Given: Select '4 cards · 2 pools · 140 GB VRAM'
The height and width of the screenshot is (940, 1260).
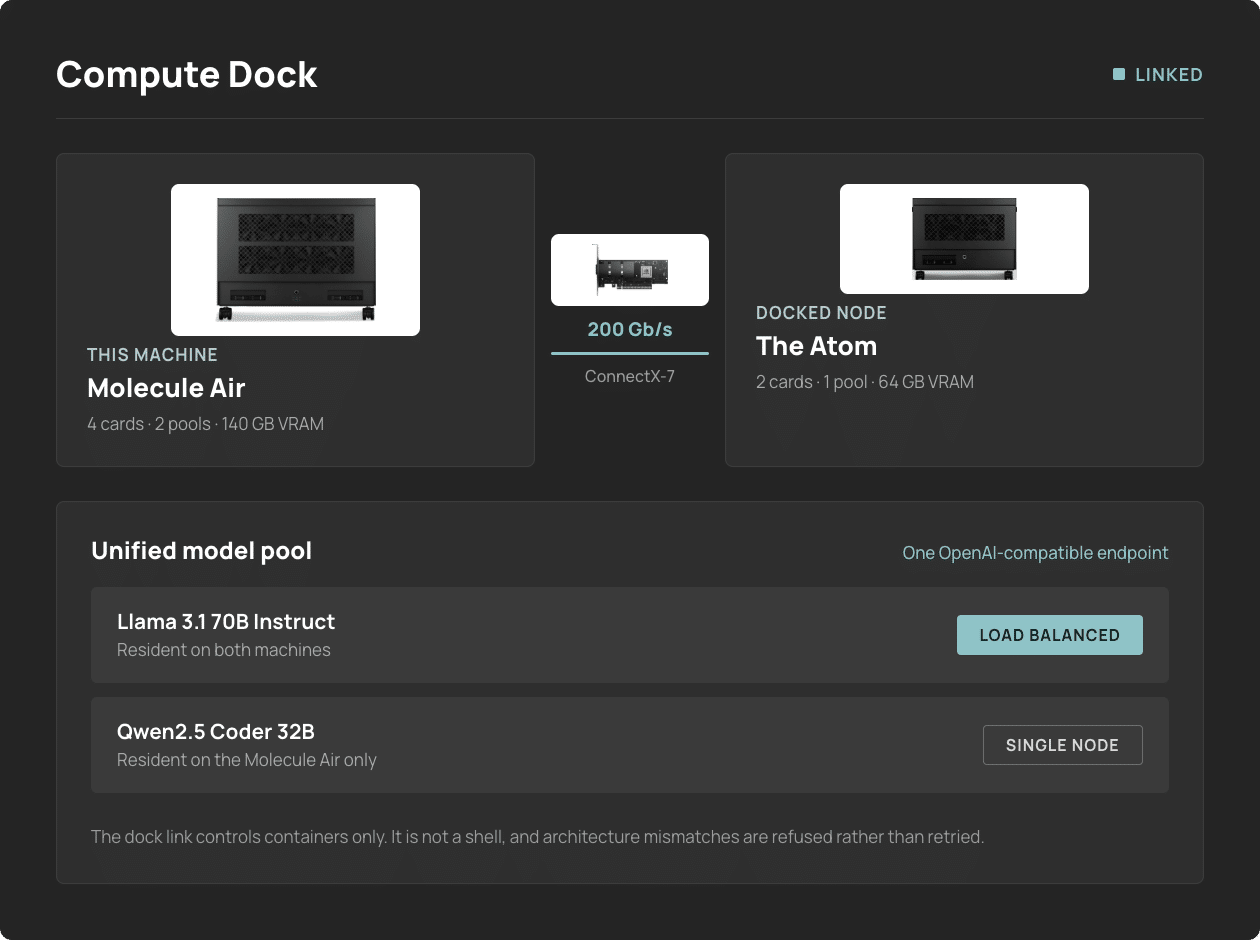Looking at the screenshot, I should [205, 424].
